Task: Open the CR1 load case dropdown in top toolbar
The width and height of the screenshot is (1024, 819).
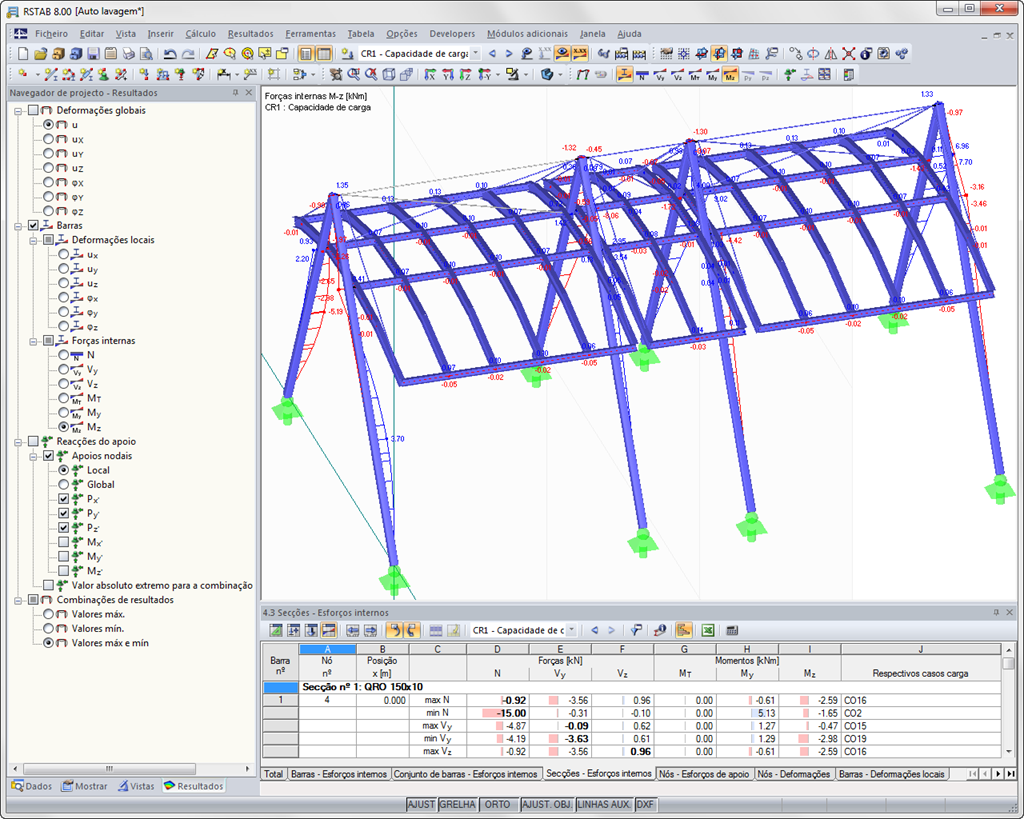Action: tap(475, 54)
